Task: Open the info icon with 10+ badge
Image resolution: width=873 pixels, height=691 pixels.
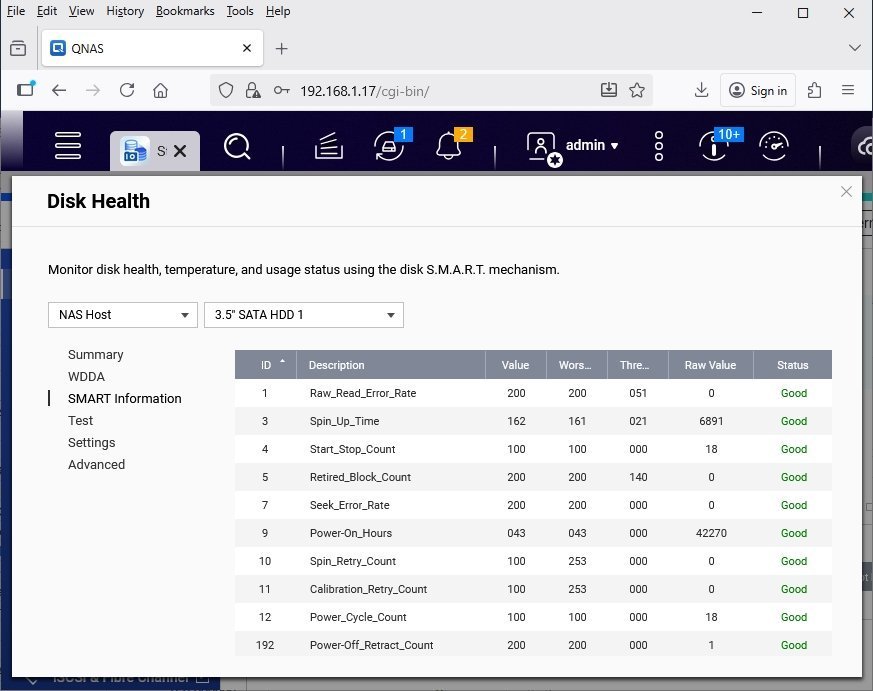Action: coord(714,146)
